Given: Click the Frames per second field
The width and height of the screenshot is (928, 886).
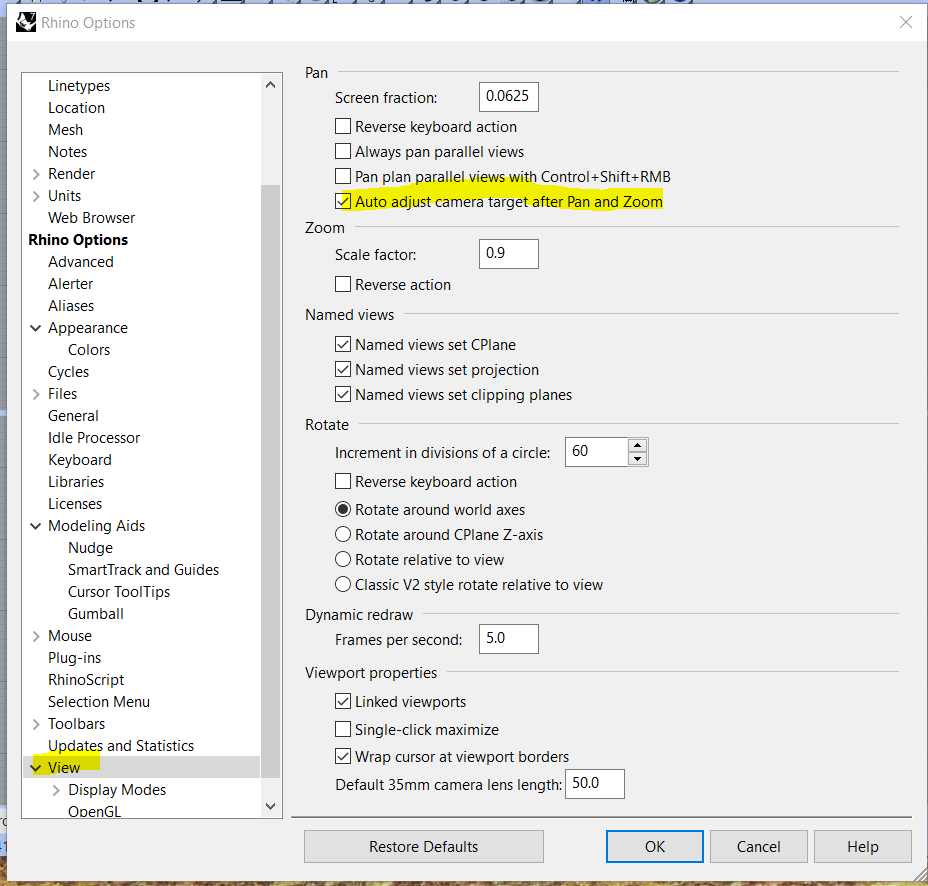Looking at the screenshot, I should 508,639.
